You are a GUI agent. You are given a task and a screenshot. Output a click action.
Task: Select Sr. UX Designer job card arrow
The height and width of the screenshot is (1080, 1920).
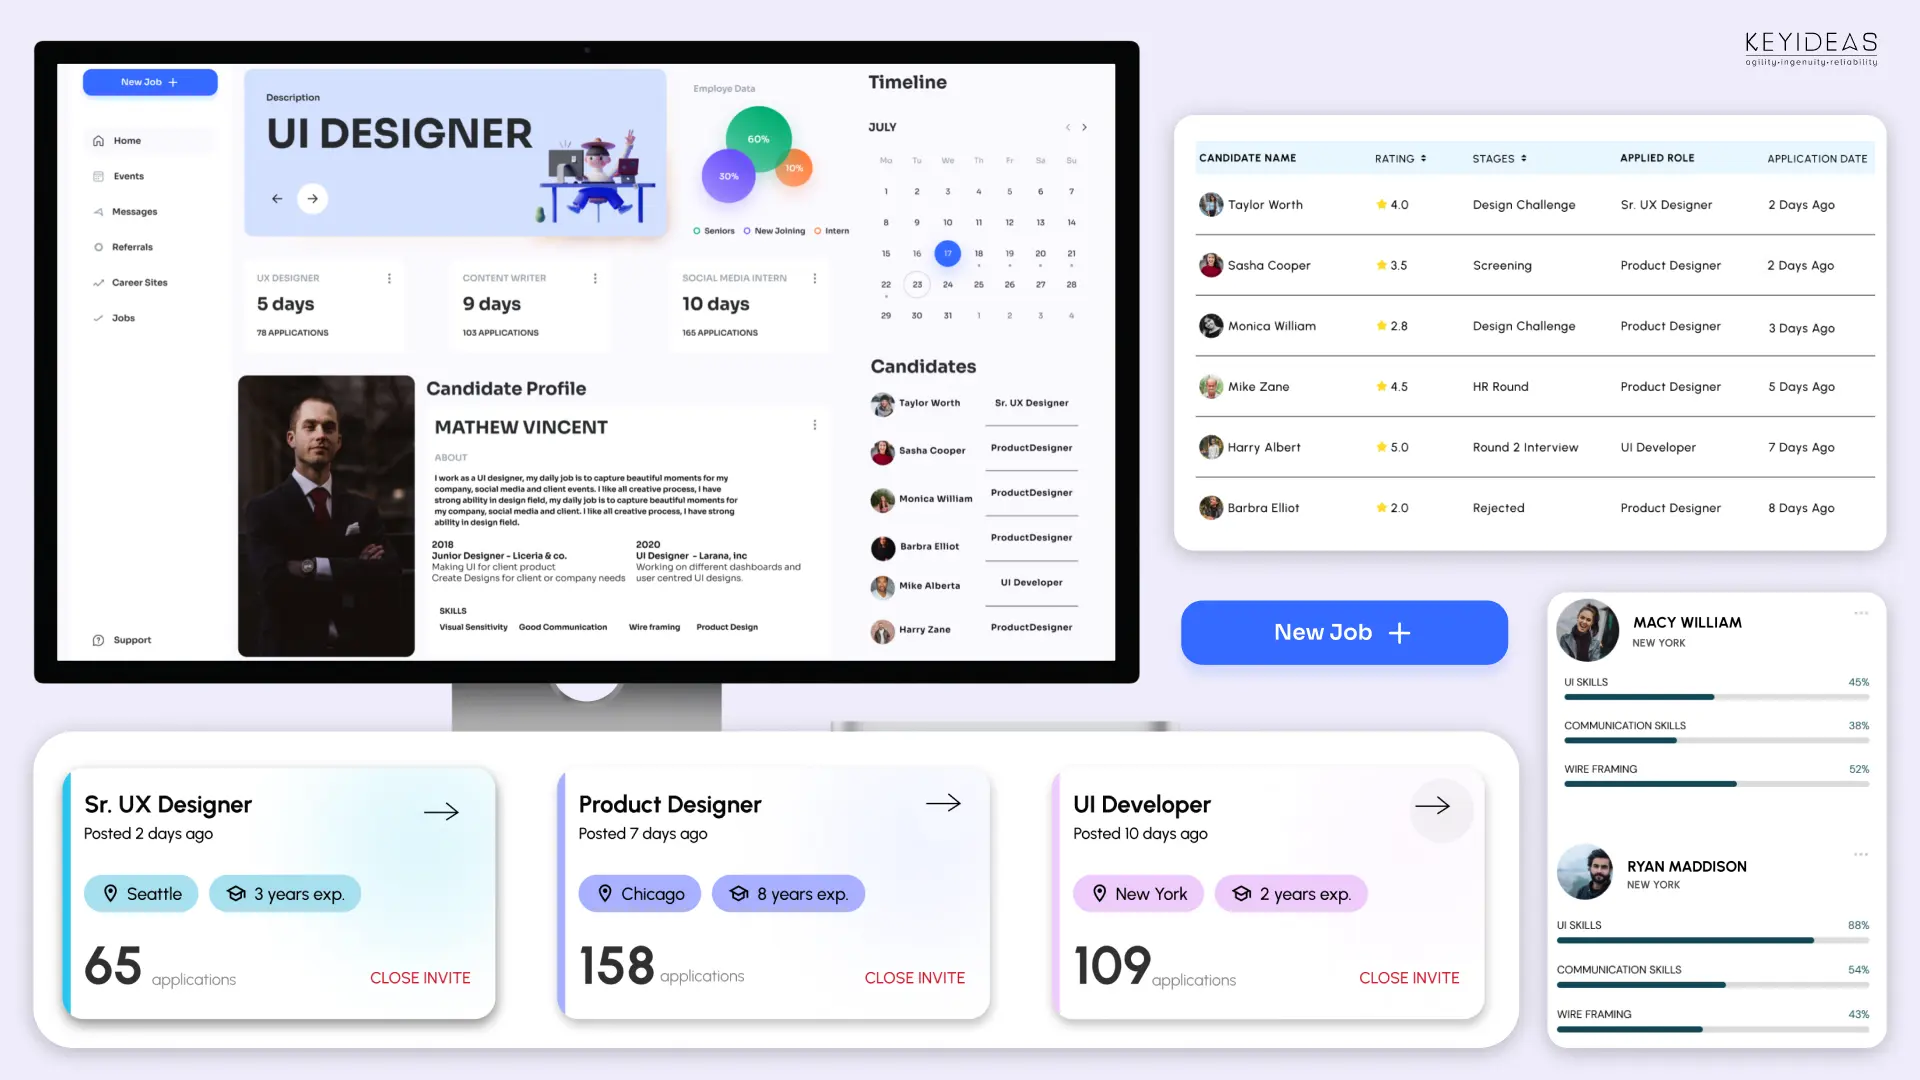click(x=442, y=812)
